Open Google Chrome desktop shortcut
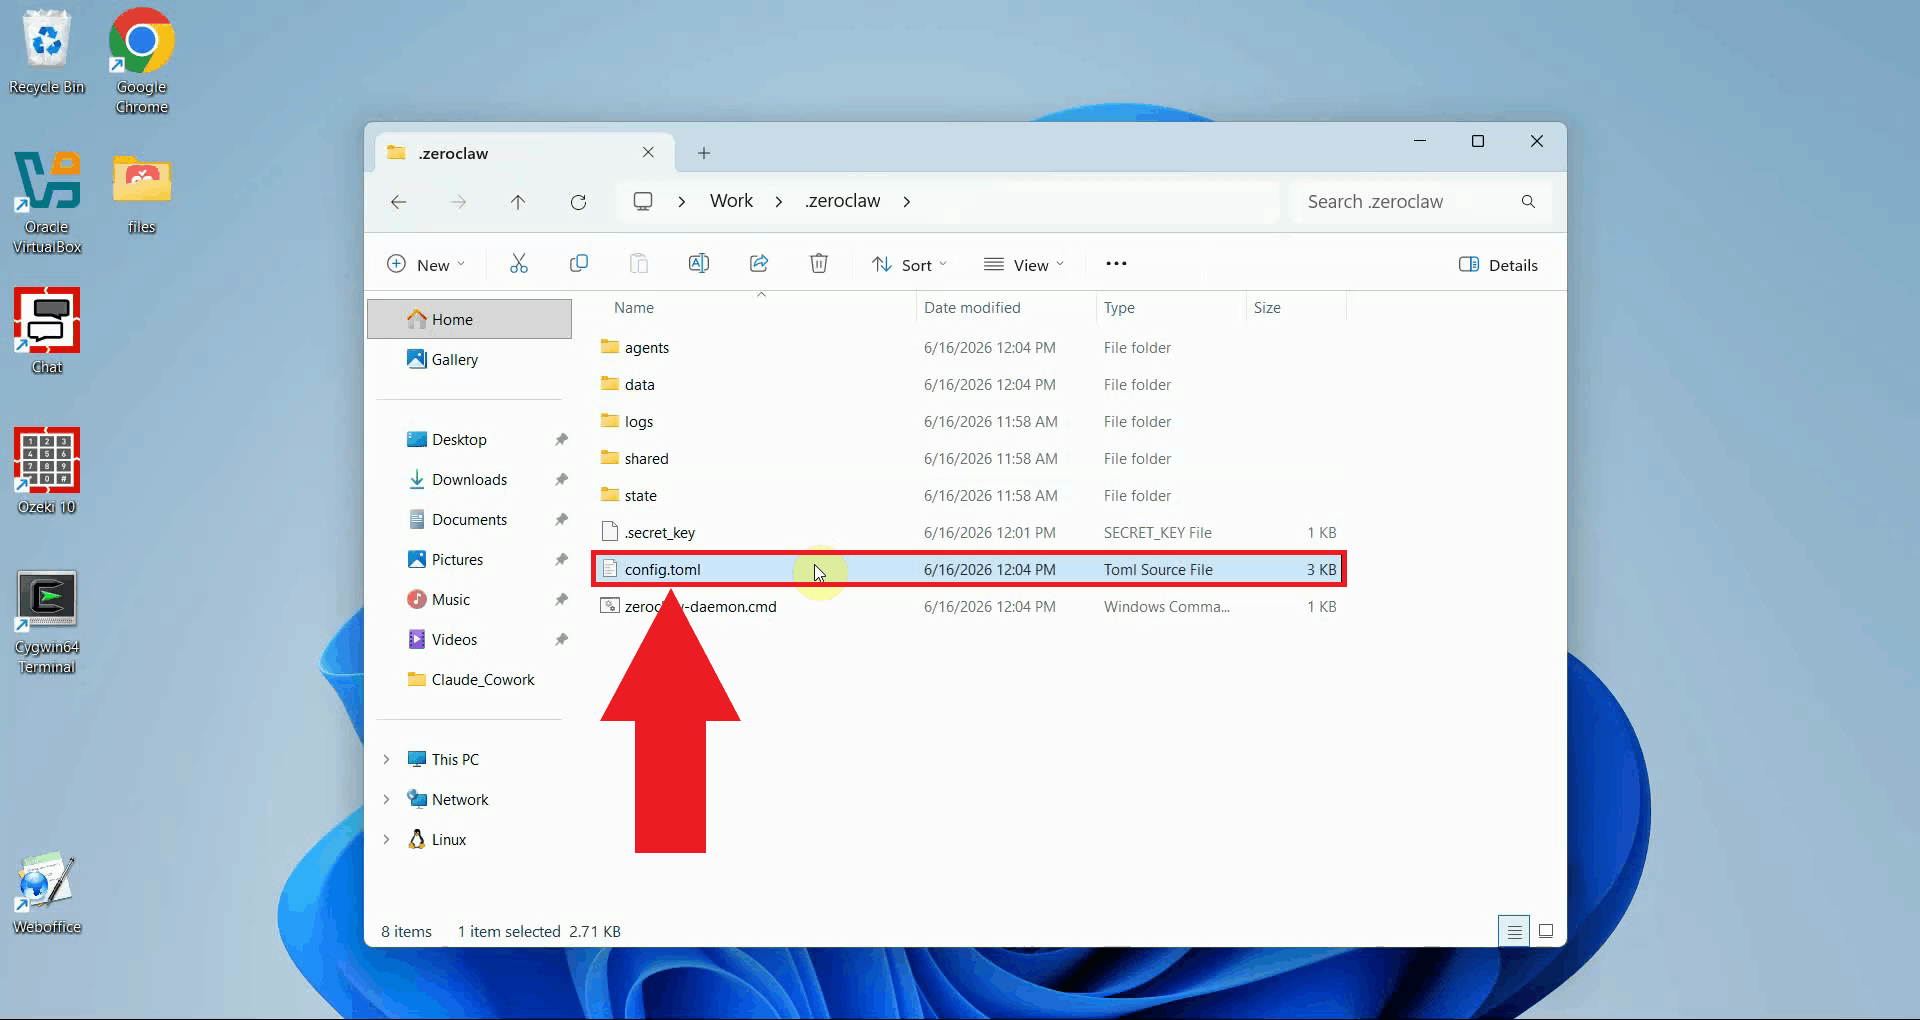Viewport: 1920px width, 1020px height. click(142, 62)
